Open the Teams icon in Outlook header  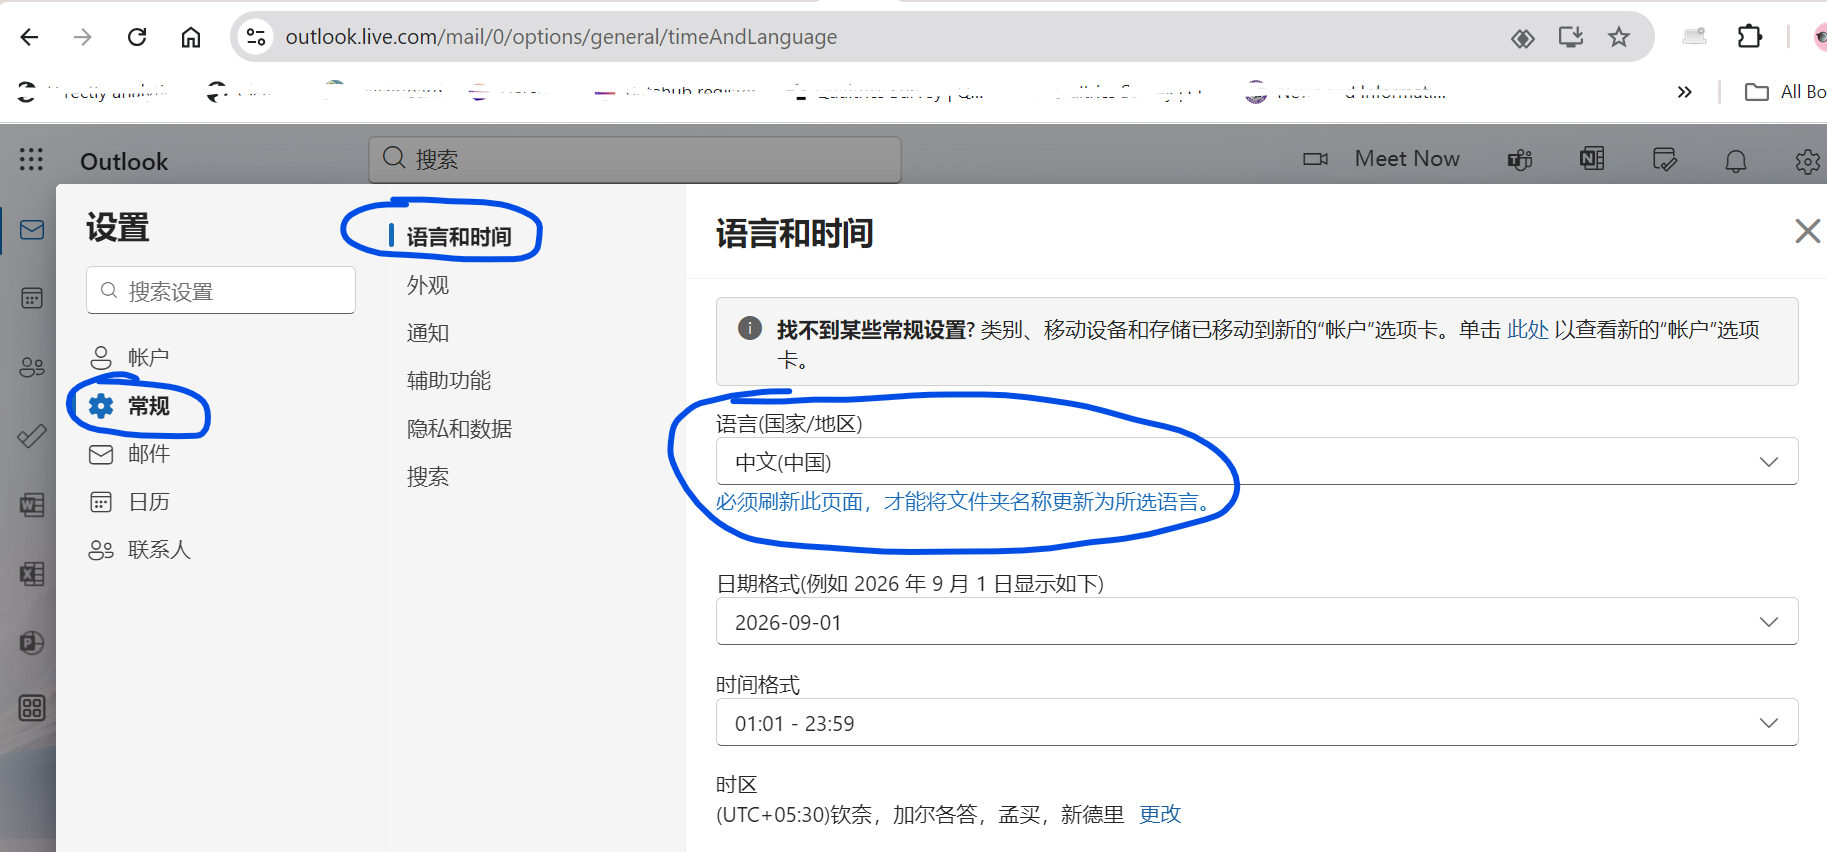[x=1520, y=159]
